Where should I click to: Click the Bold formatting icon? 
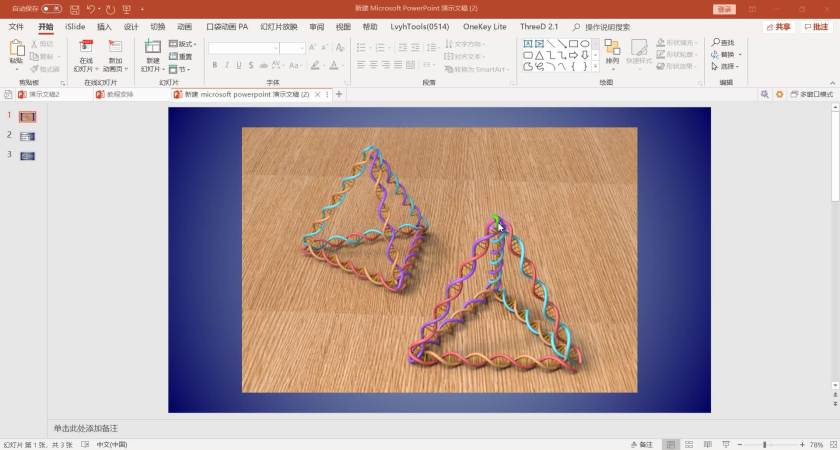215,65
